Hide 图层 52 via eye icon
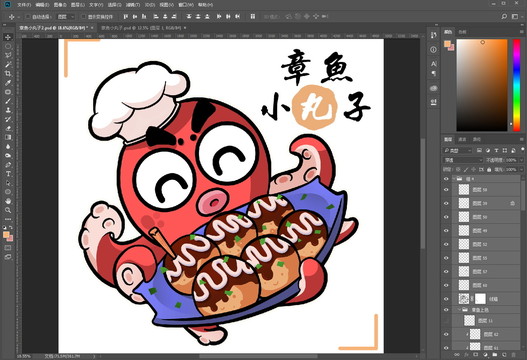Image resolution: width=527 pixels, height=360 pixels. click(x=446, y=244)
